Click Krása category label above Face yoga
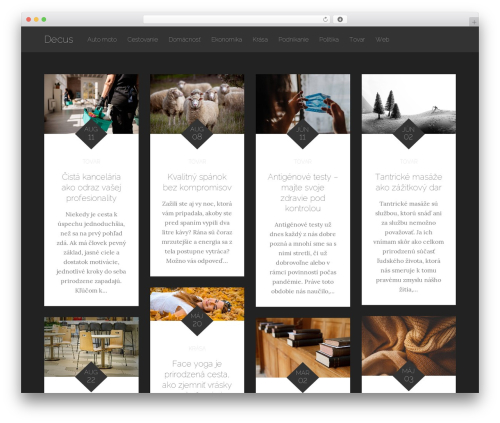Image resolution: width=500 pixels, height=423 pixels. tap(197, 349)
